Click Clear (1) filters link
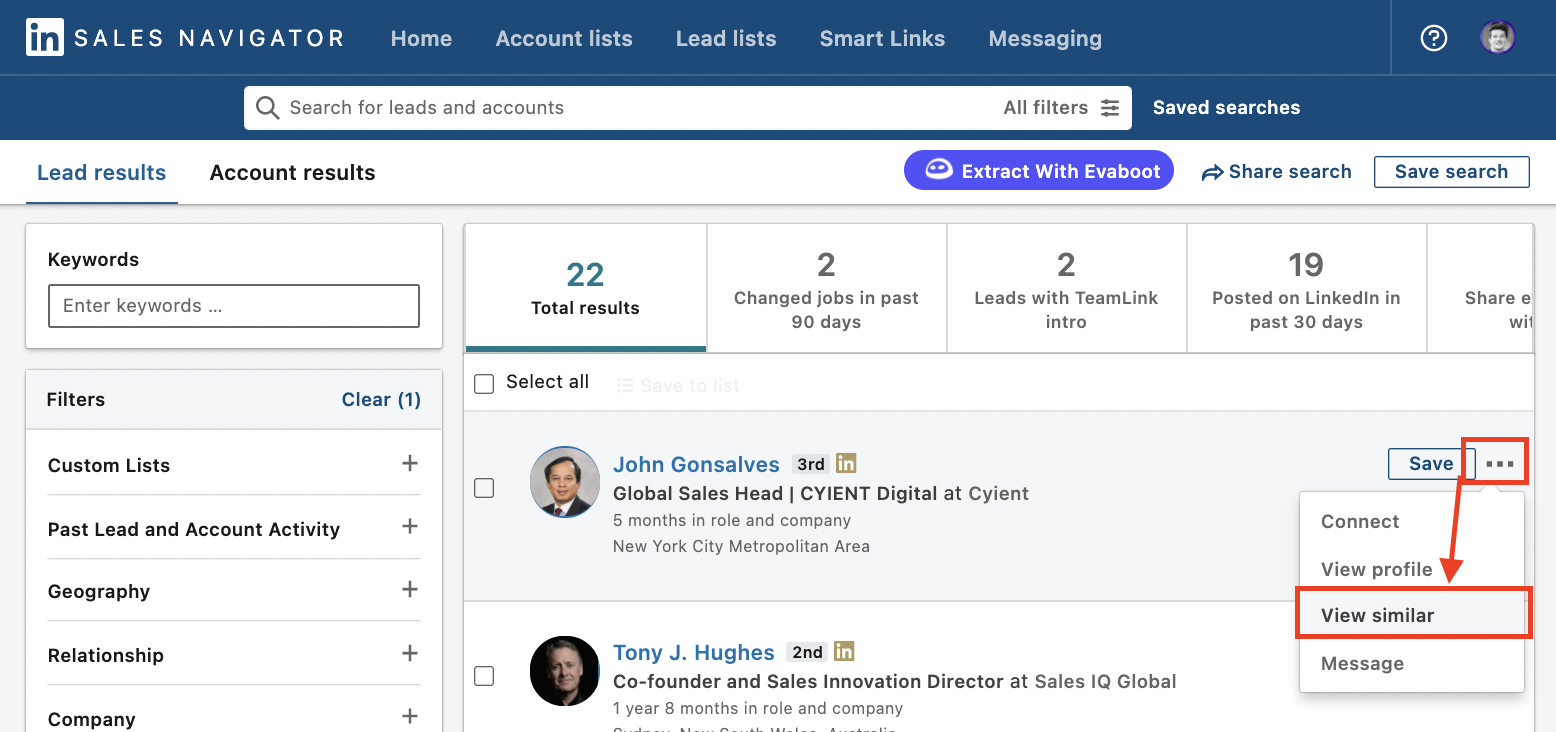This screenshot has width=1556, height=732. coord(381,400)
